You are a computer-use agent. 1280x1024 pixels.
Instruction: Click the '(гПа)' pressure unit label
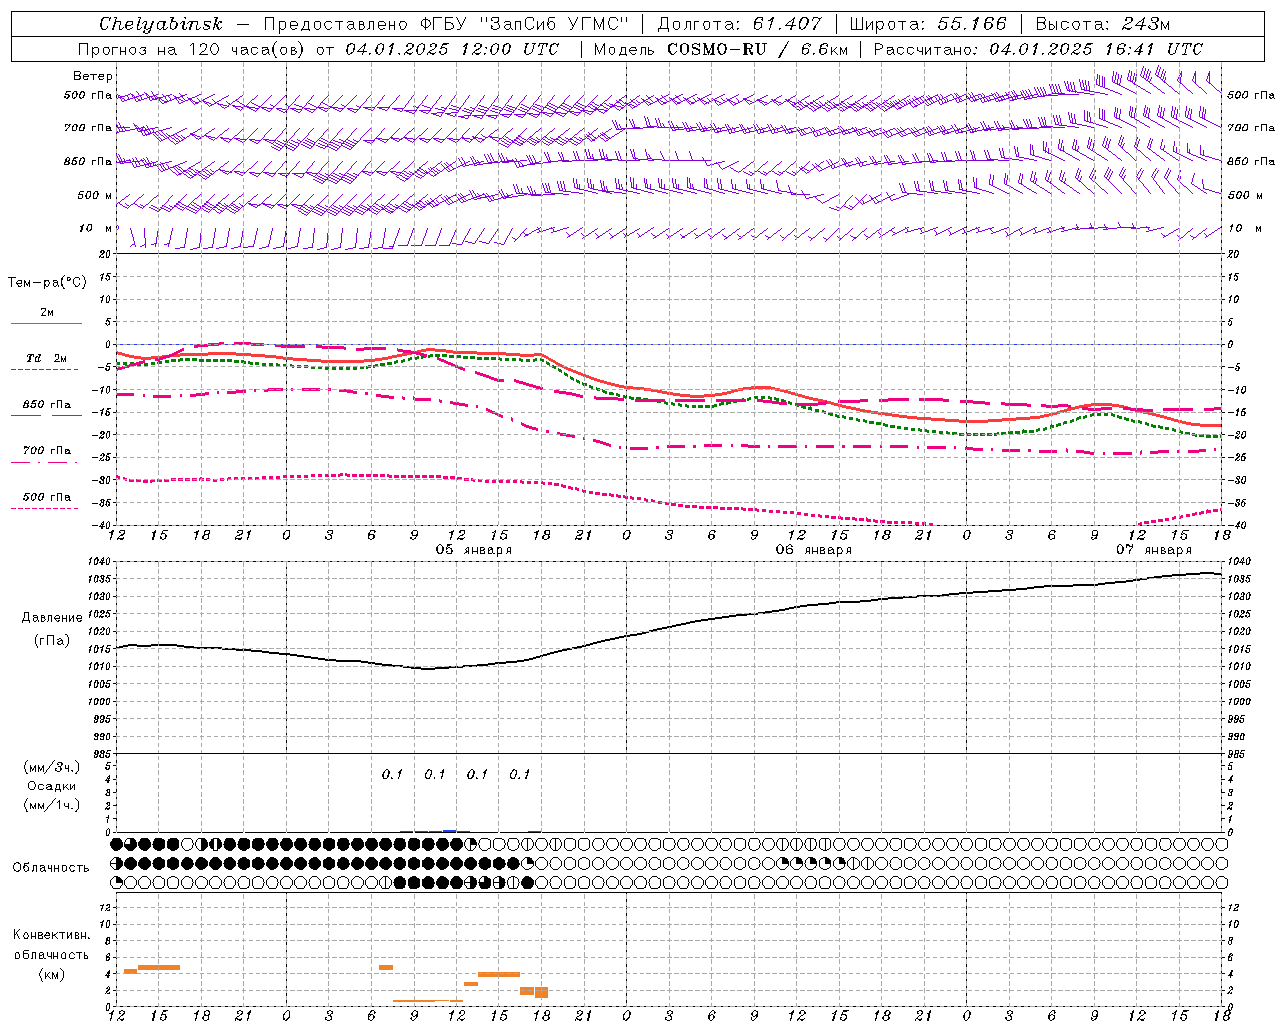pos(52,640)
